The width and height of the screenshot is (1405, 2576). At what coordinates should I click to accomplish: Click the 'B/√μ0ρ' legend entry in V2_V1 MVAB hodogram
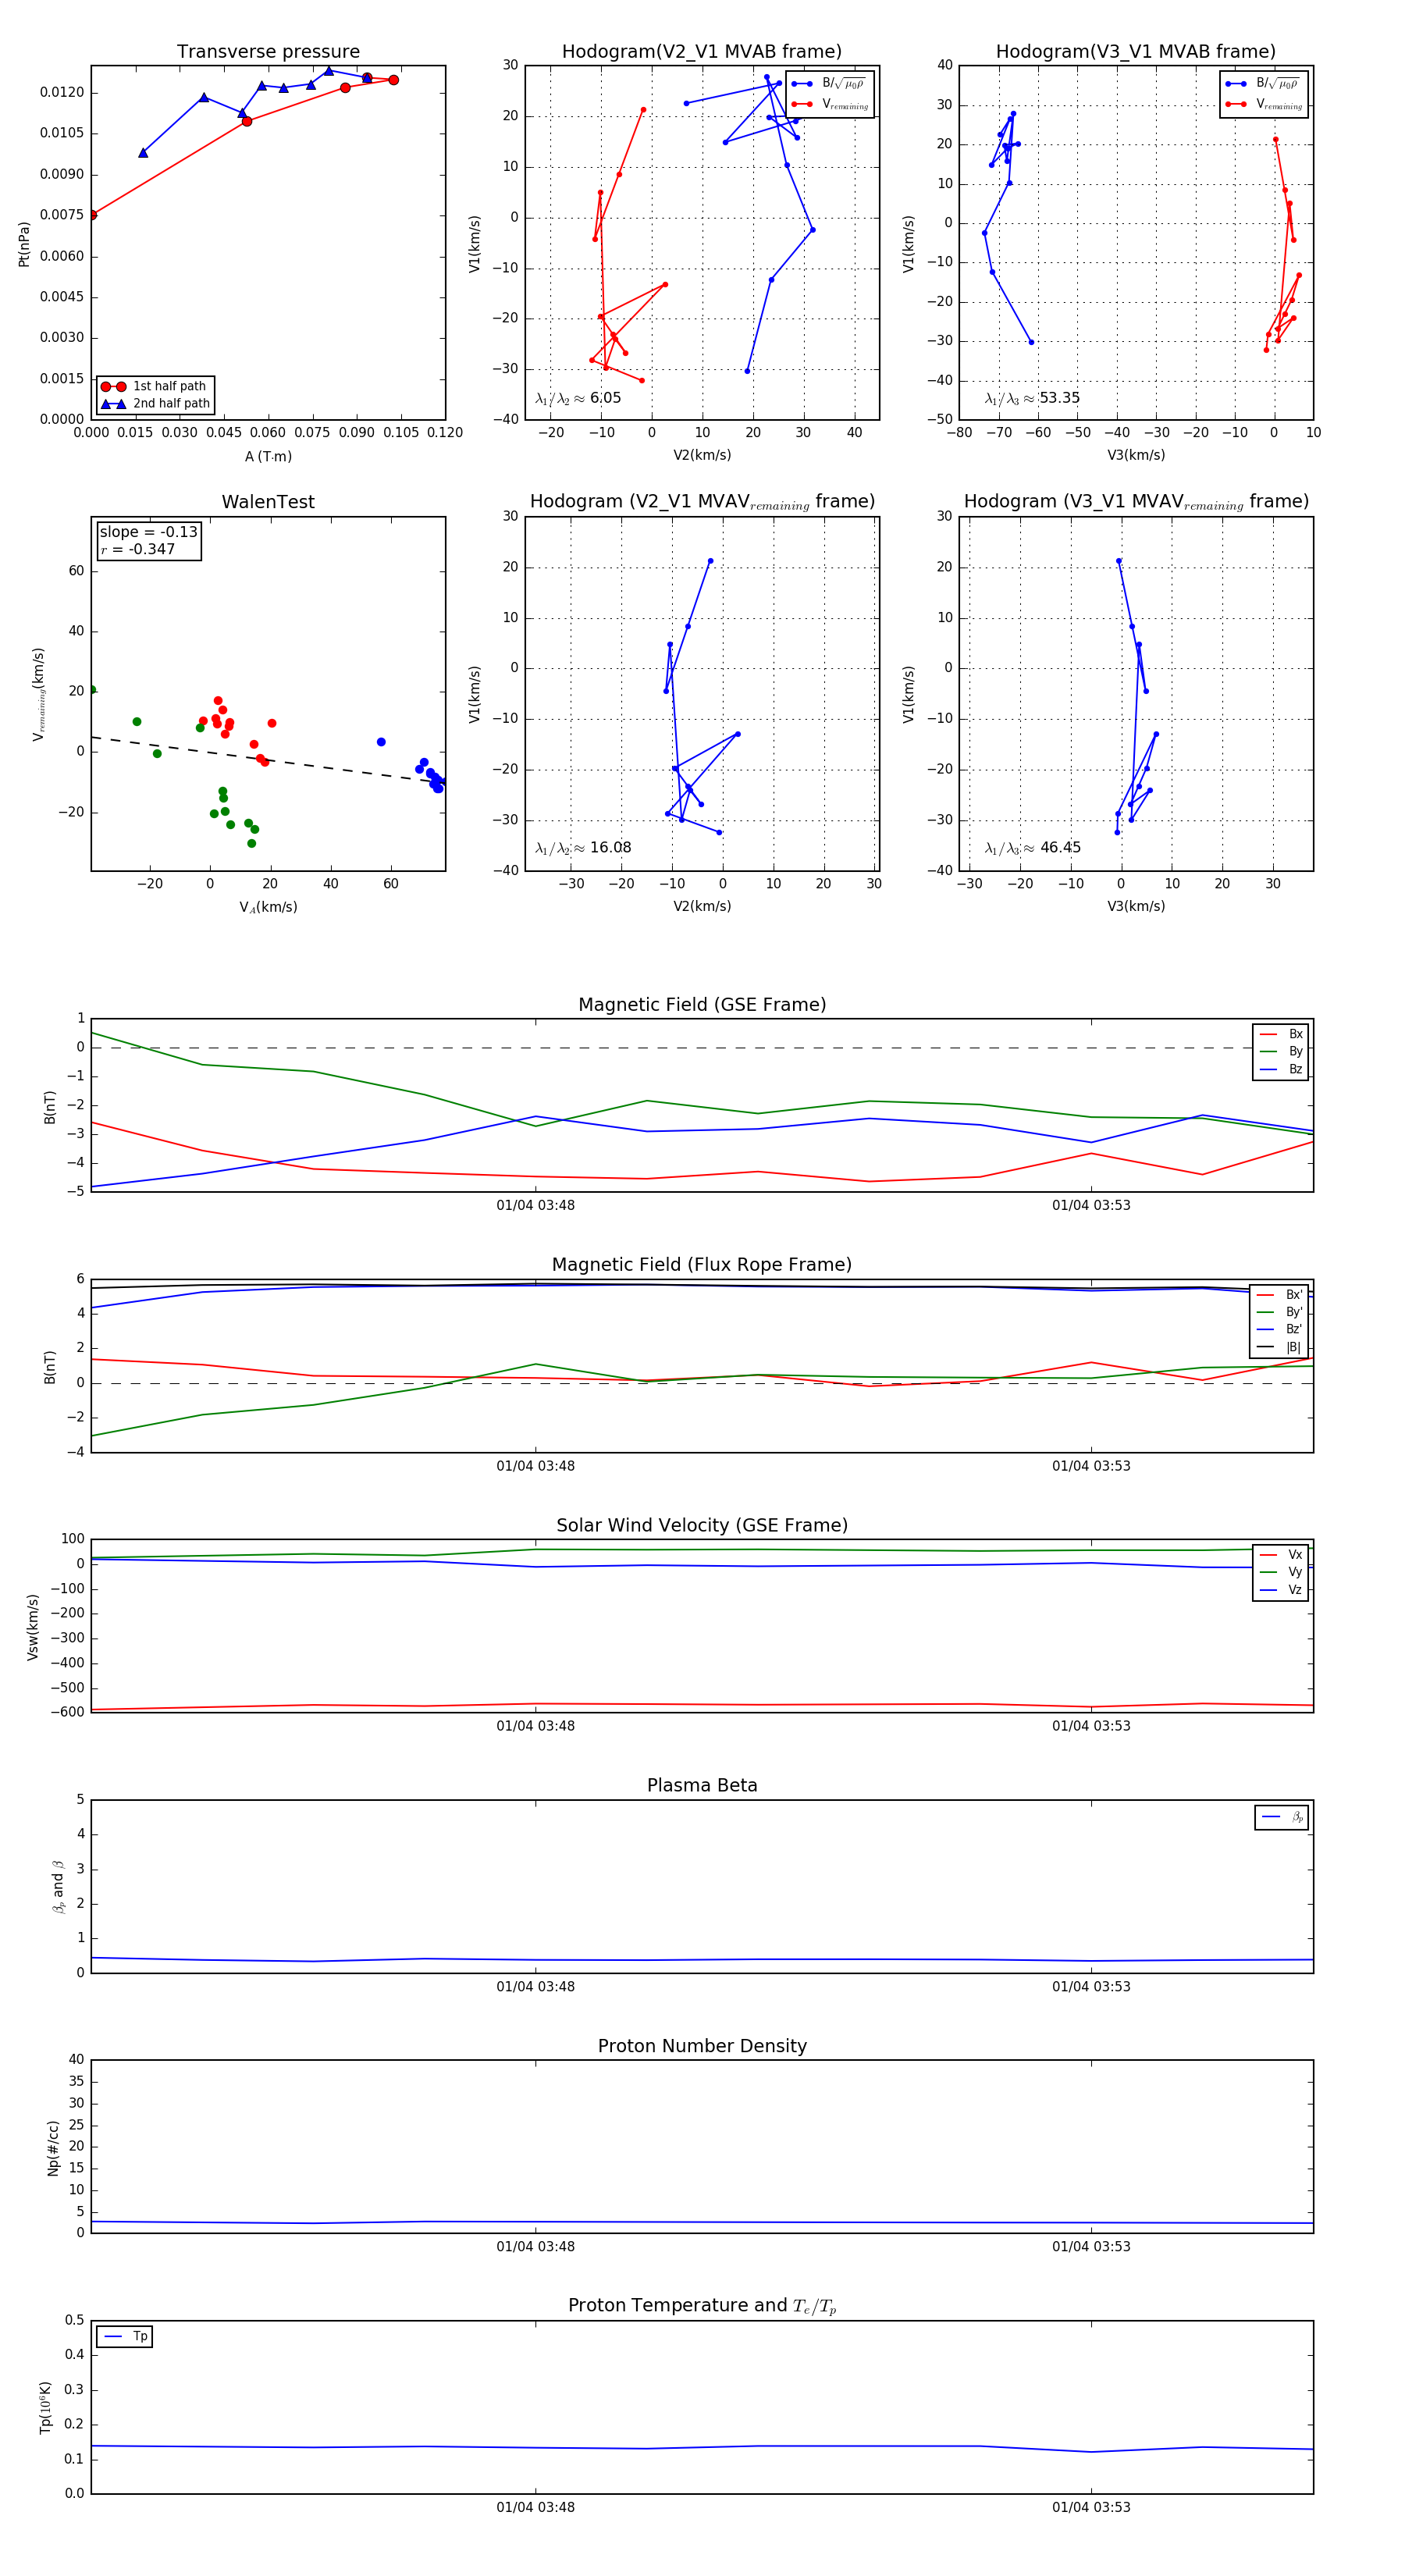coord(830,84)
